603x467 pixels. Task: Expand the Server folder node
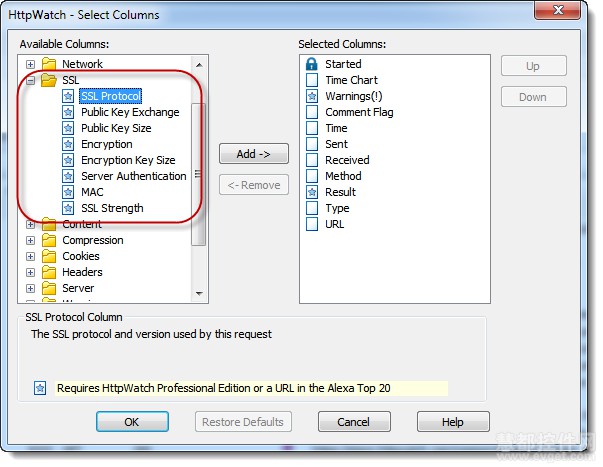click(x=30, y=289)
